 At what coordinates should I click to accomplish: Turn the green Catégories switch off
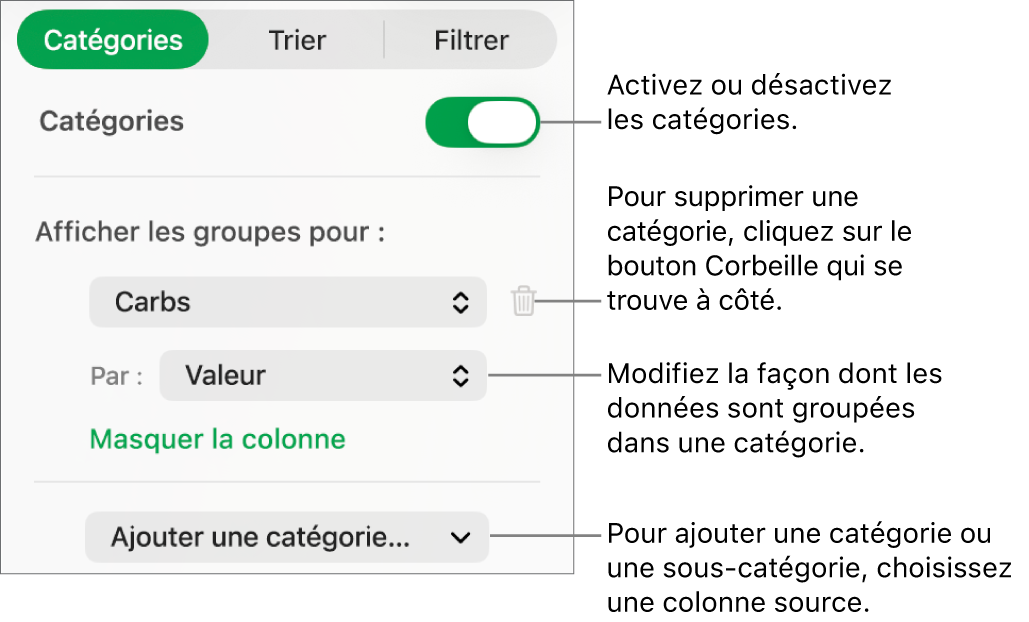pos(482,121)
